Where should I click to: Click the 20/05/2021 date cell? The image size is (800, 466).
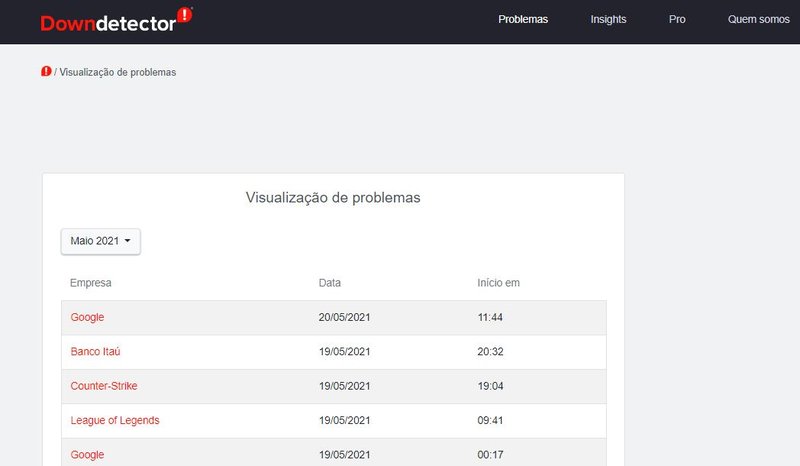coord(344,317)
